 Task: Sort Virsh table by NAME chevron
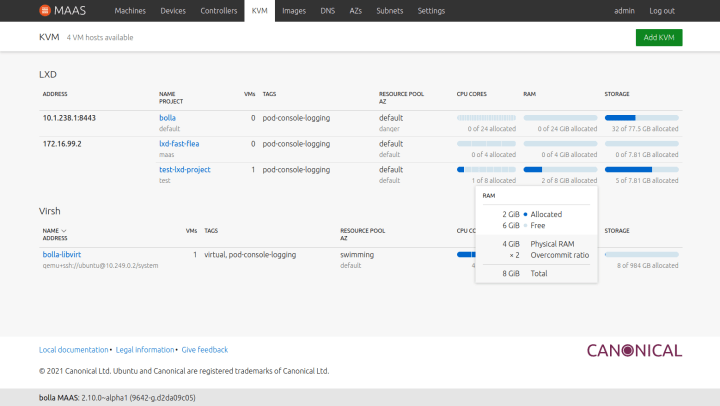coord(64,231)
